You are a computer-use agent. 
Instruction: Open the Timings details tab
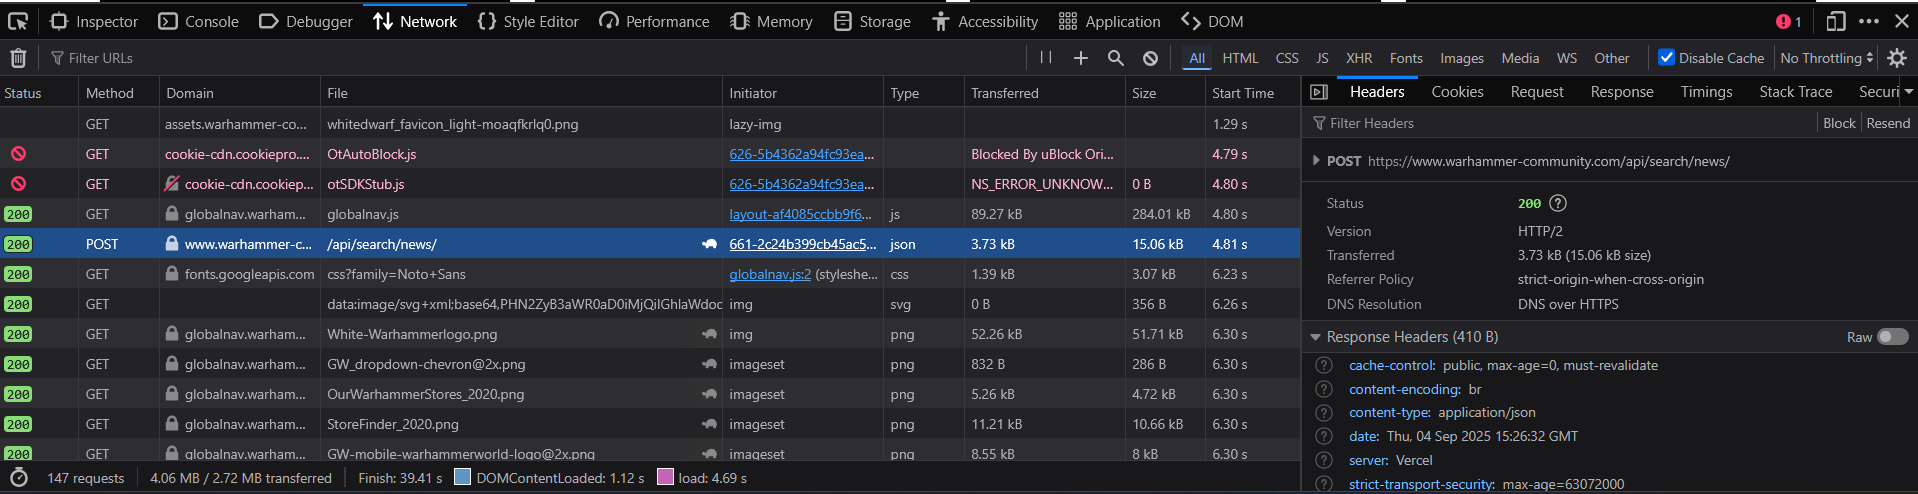coord(1706,92)
